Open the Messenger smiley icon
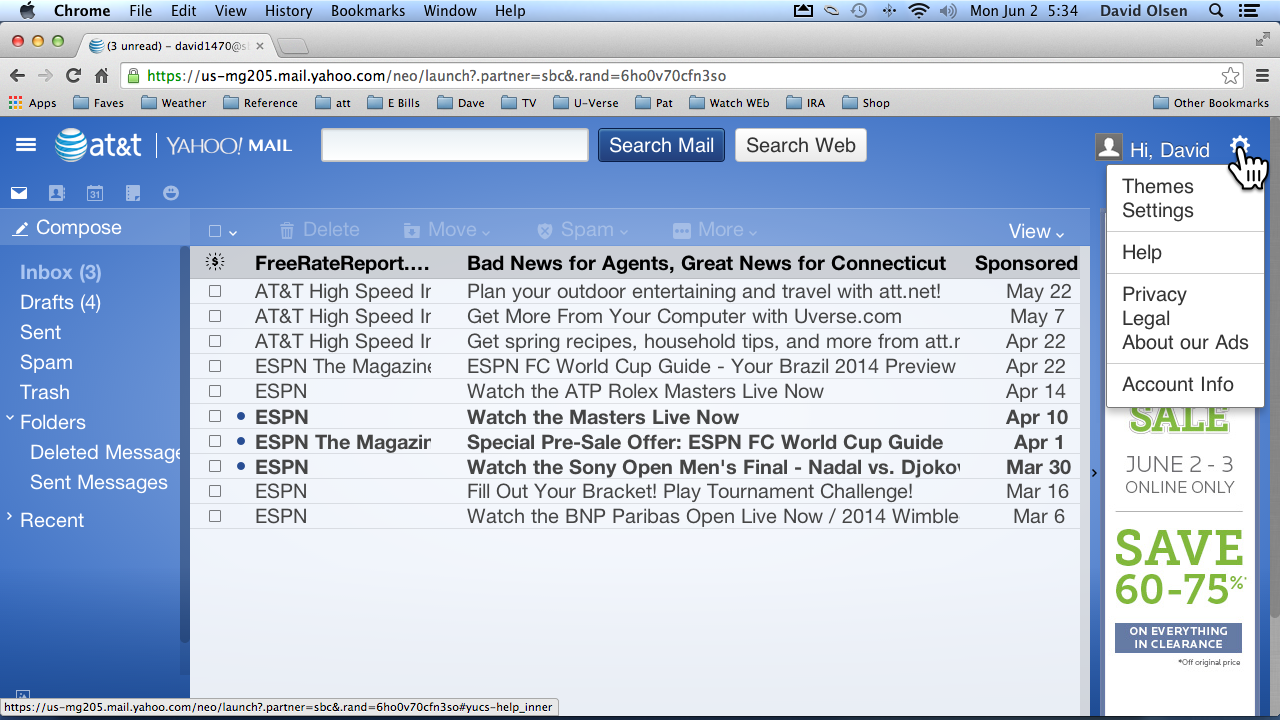 click(x=171, y=193)
